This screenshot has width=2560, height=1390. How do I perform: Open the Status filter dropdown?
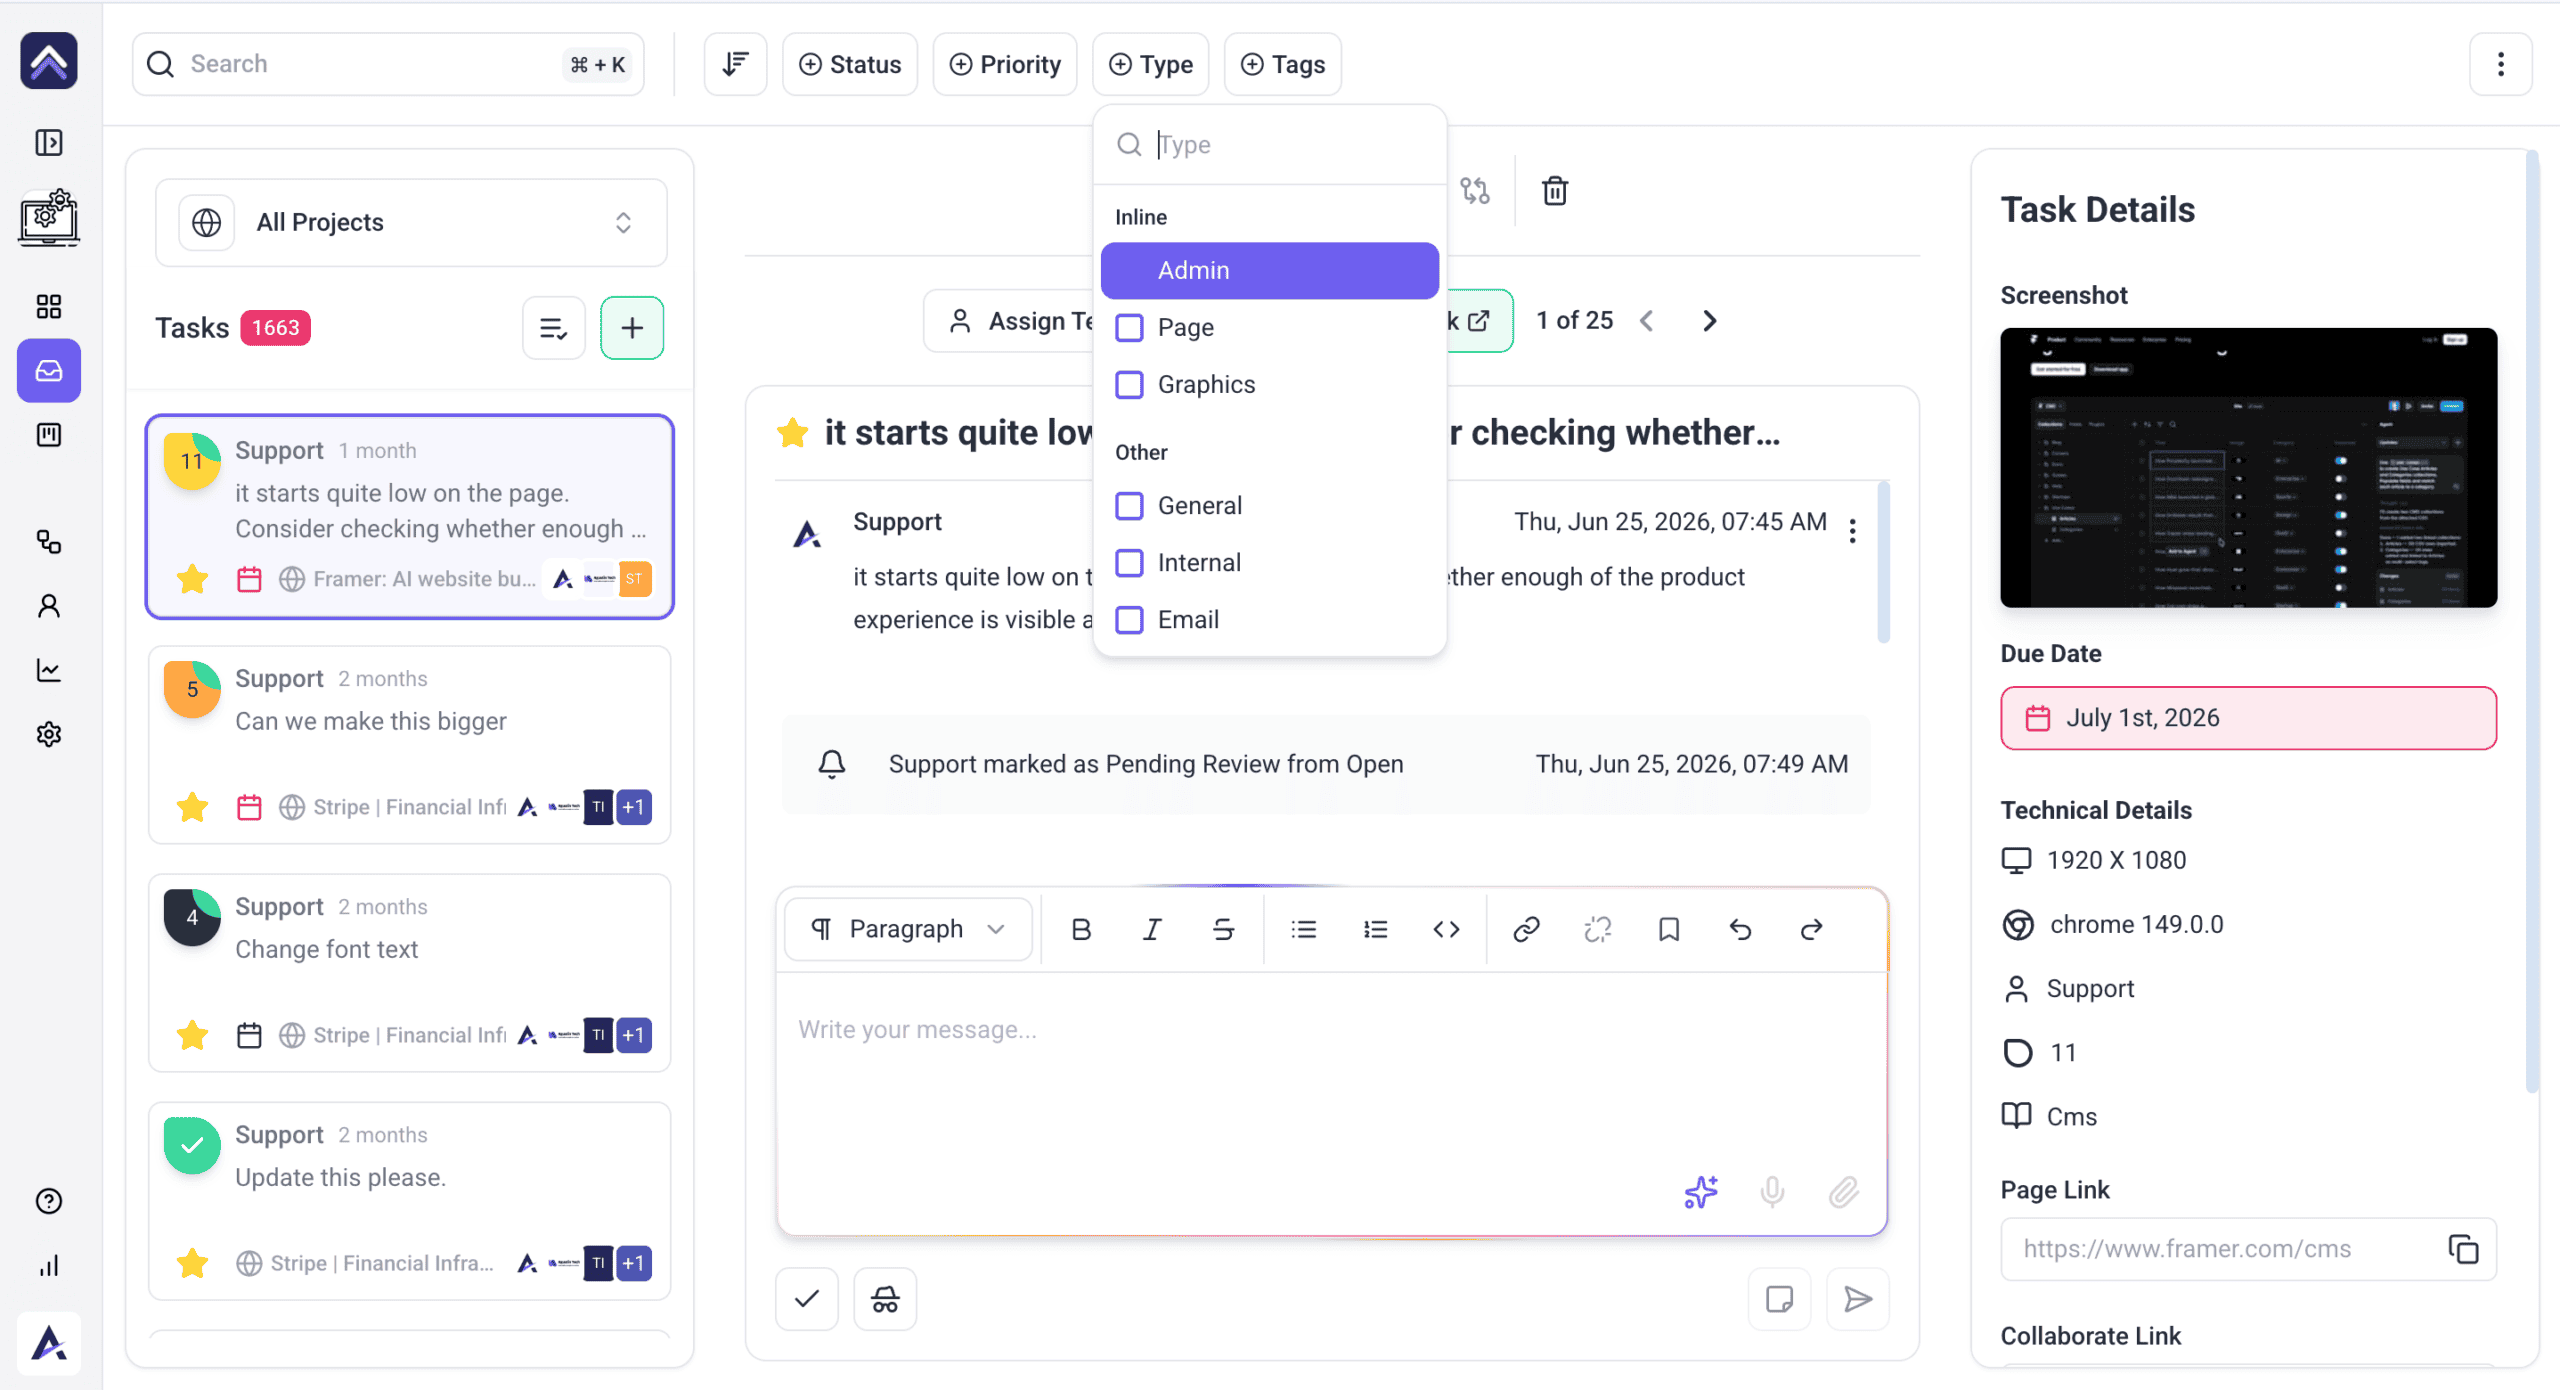[850, 64]
